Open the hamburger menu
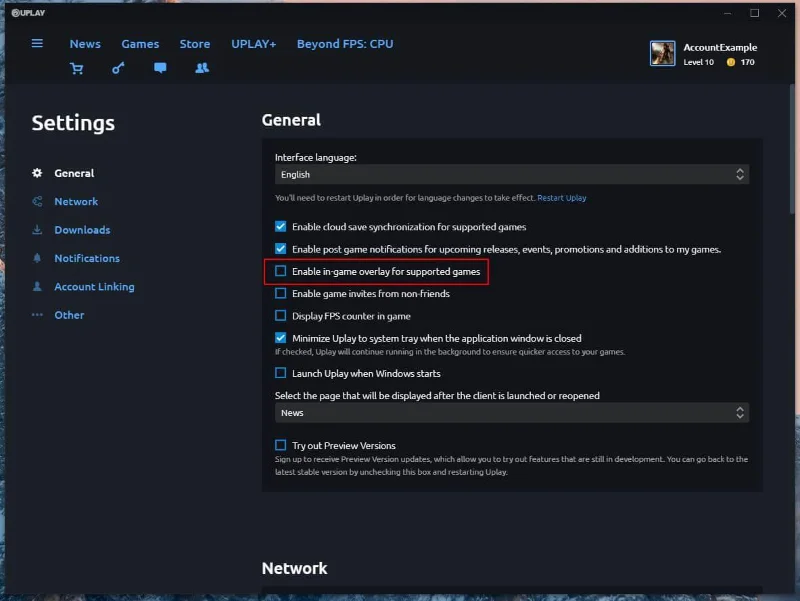The width and height of the screenshot is (800, 601). point(37,43)
